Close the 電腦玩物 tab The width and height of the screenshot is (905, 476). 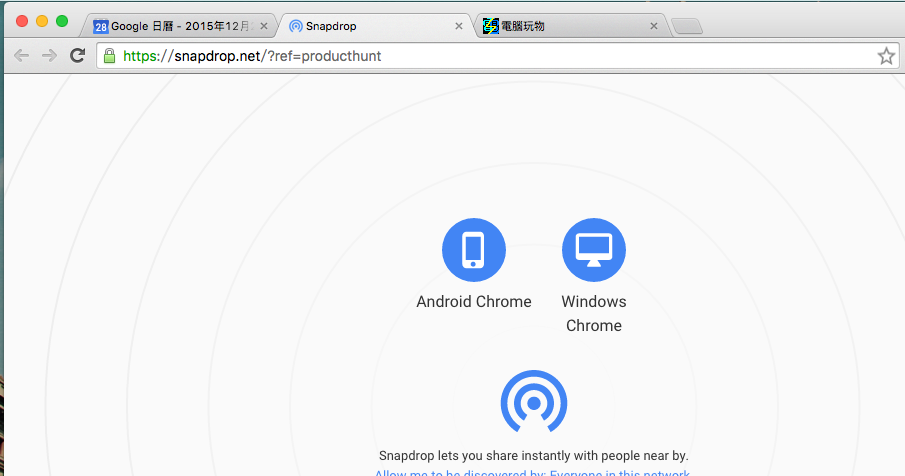(x=654, y=26)
